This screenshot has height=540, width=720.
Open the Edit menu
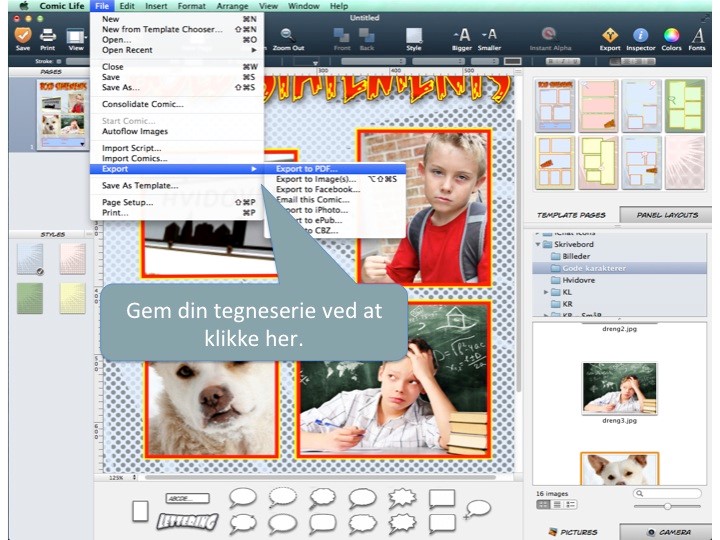(127, 6)
